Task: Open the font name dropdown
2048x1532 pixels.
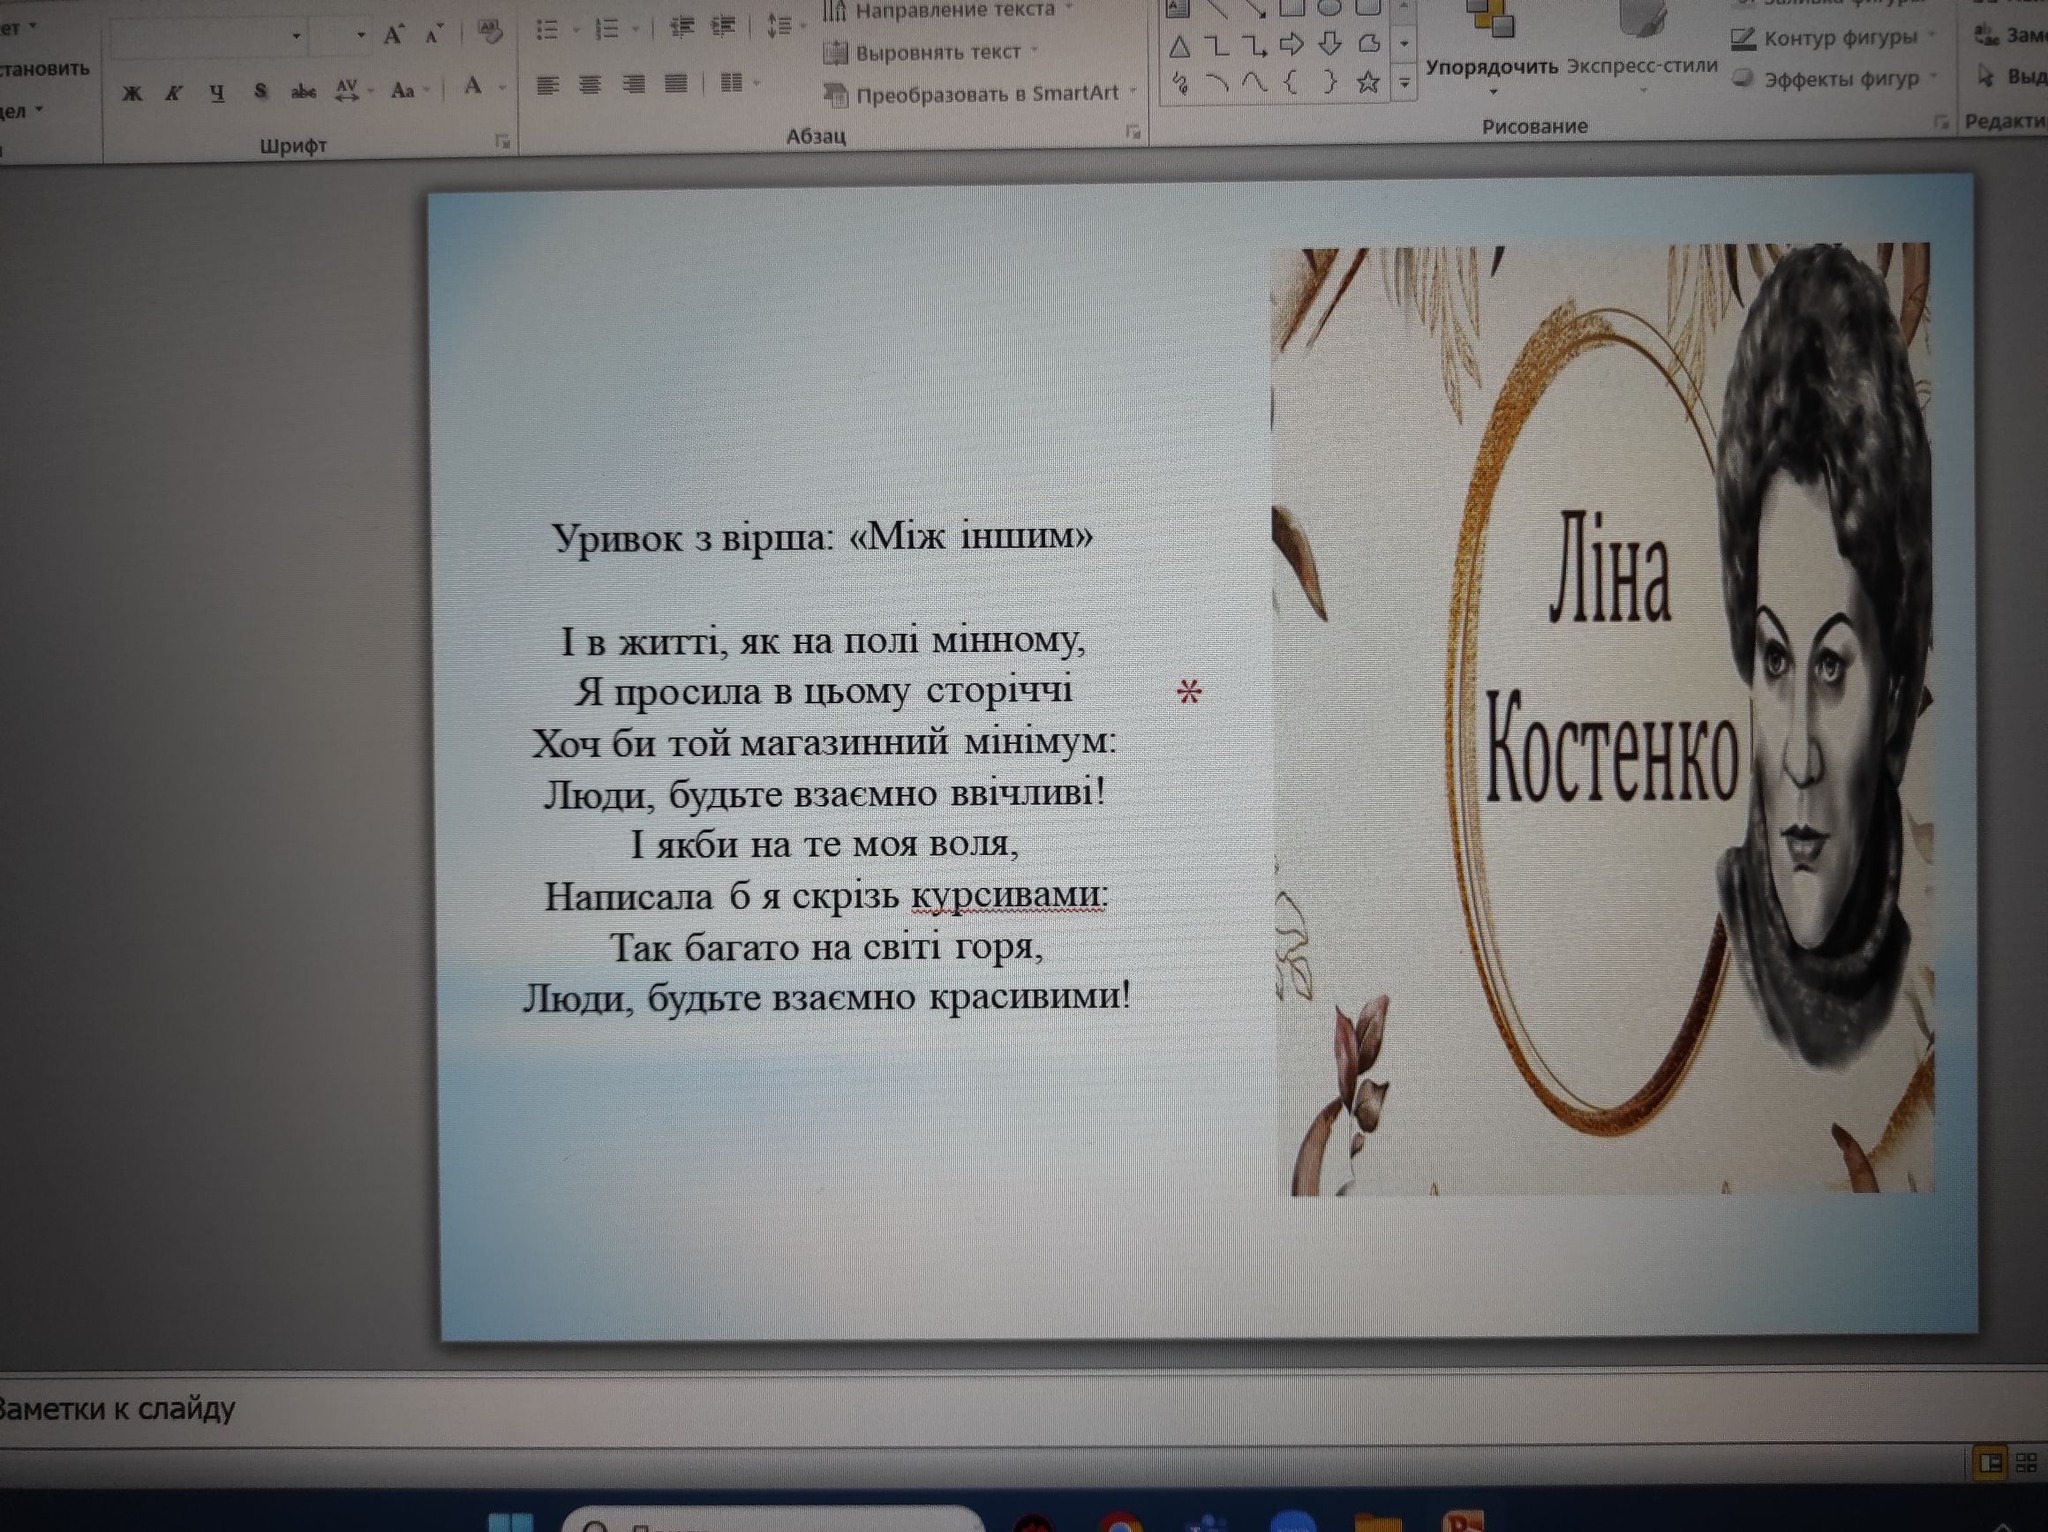Action: (x=296, y=37)
